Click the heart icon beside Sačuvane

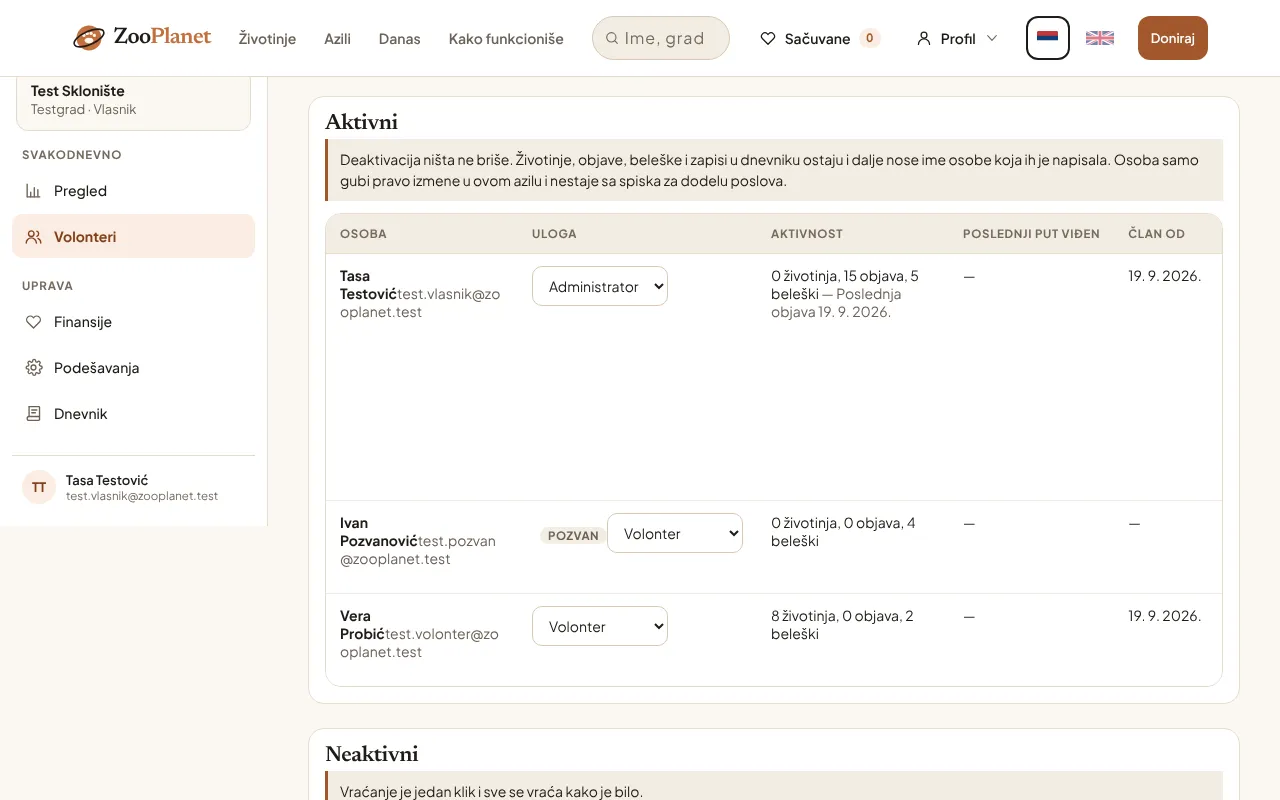768,39
